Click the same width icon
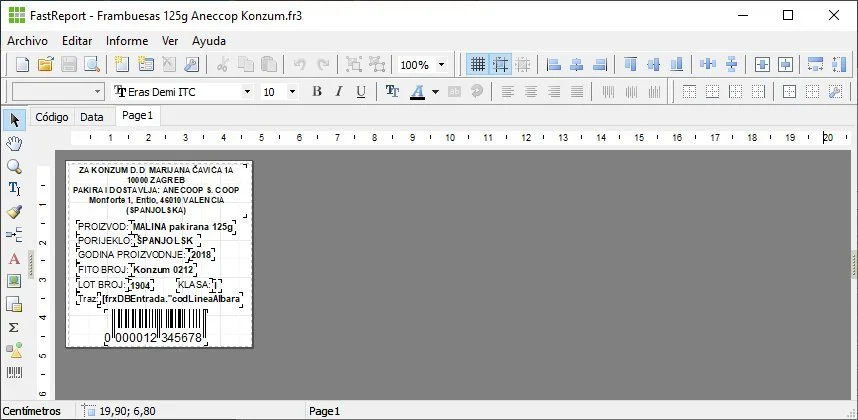Screen dimensions: 858x420 coord(815,65)
